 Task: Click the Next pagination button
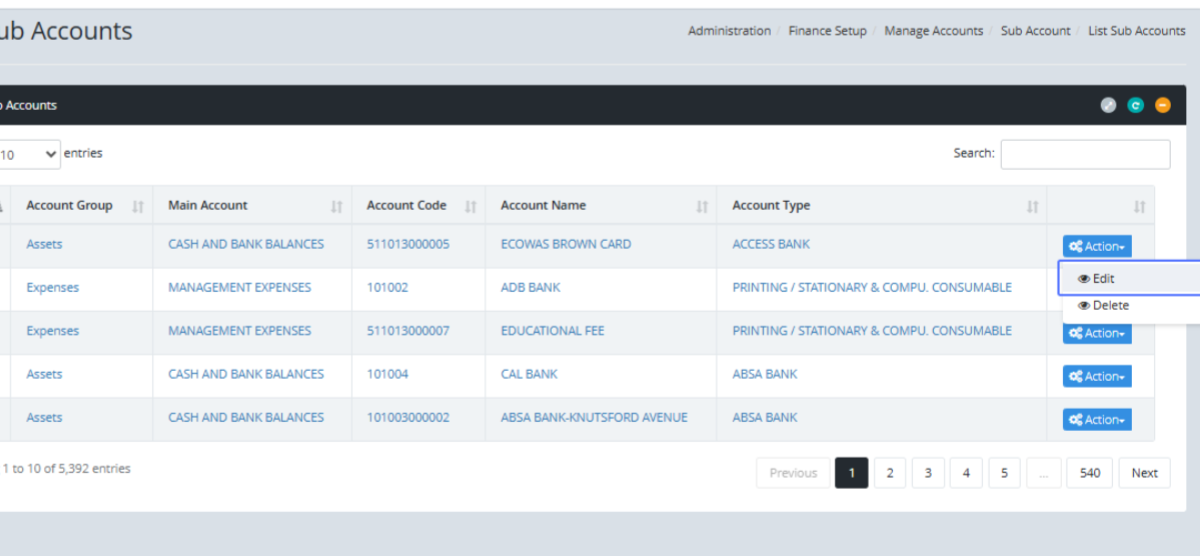(1144, 473)
